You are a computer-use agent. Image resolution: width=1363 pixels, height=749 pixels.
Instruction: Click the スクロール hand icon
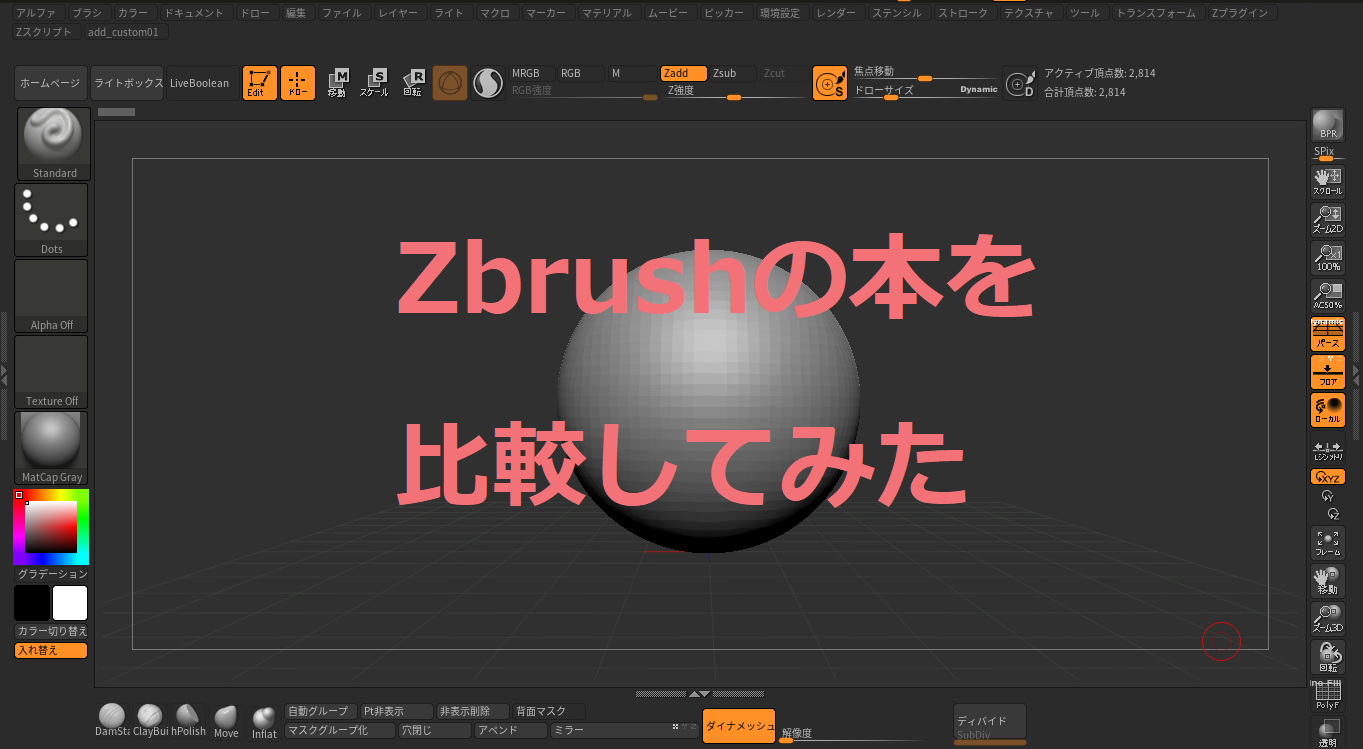pyautogui.click(x=1328, y=181)
